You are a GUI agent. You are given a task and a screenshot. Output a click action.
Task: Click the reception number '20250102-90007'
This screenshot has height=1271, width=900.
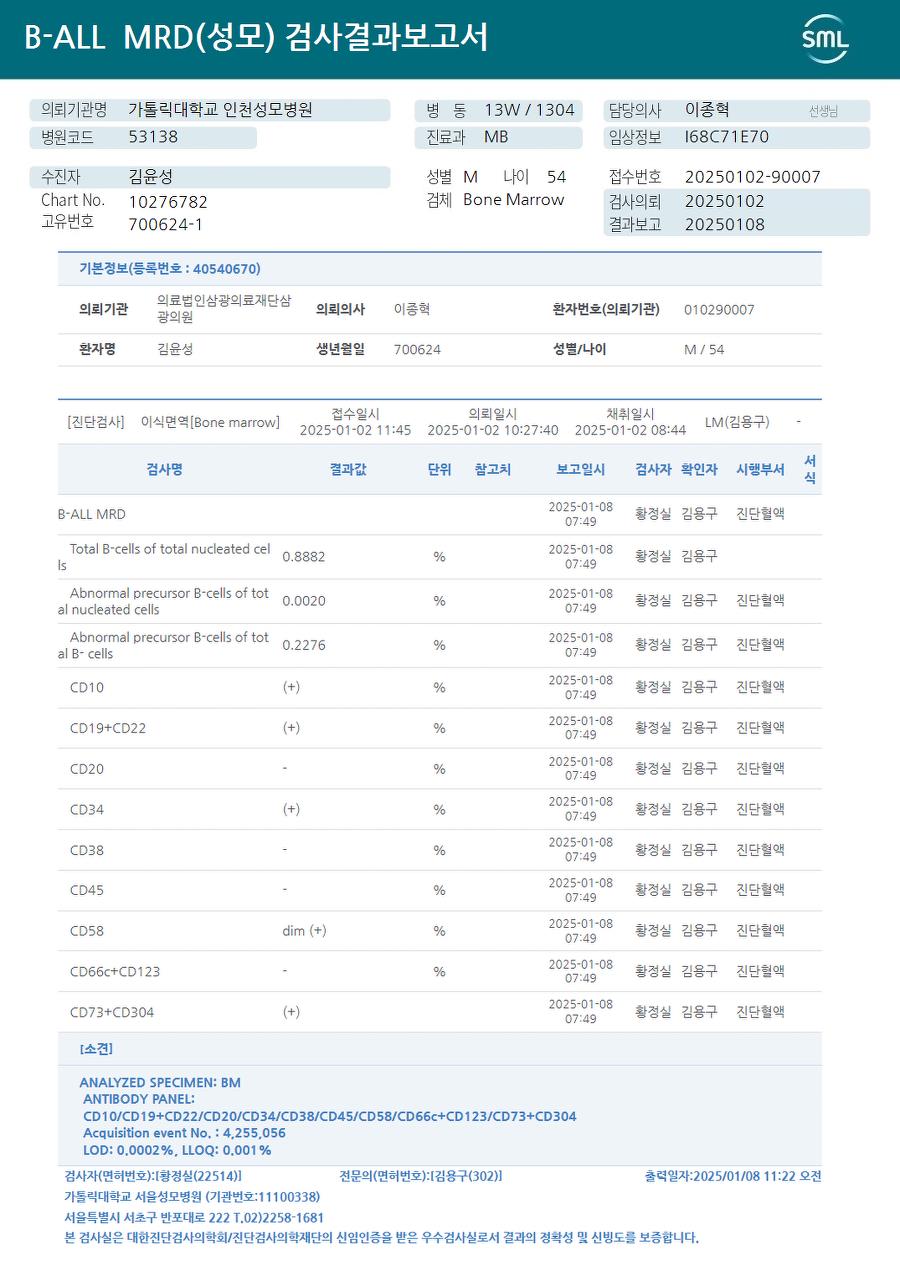tap(753, 177)
